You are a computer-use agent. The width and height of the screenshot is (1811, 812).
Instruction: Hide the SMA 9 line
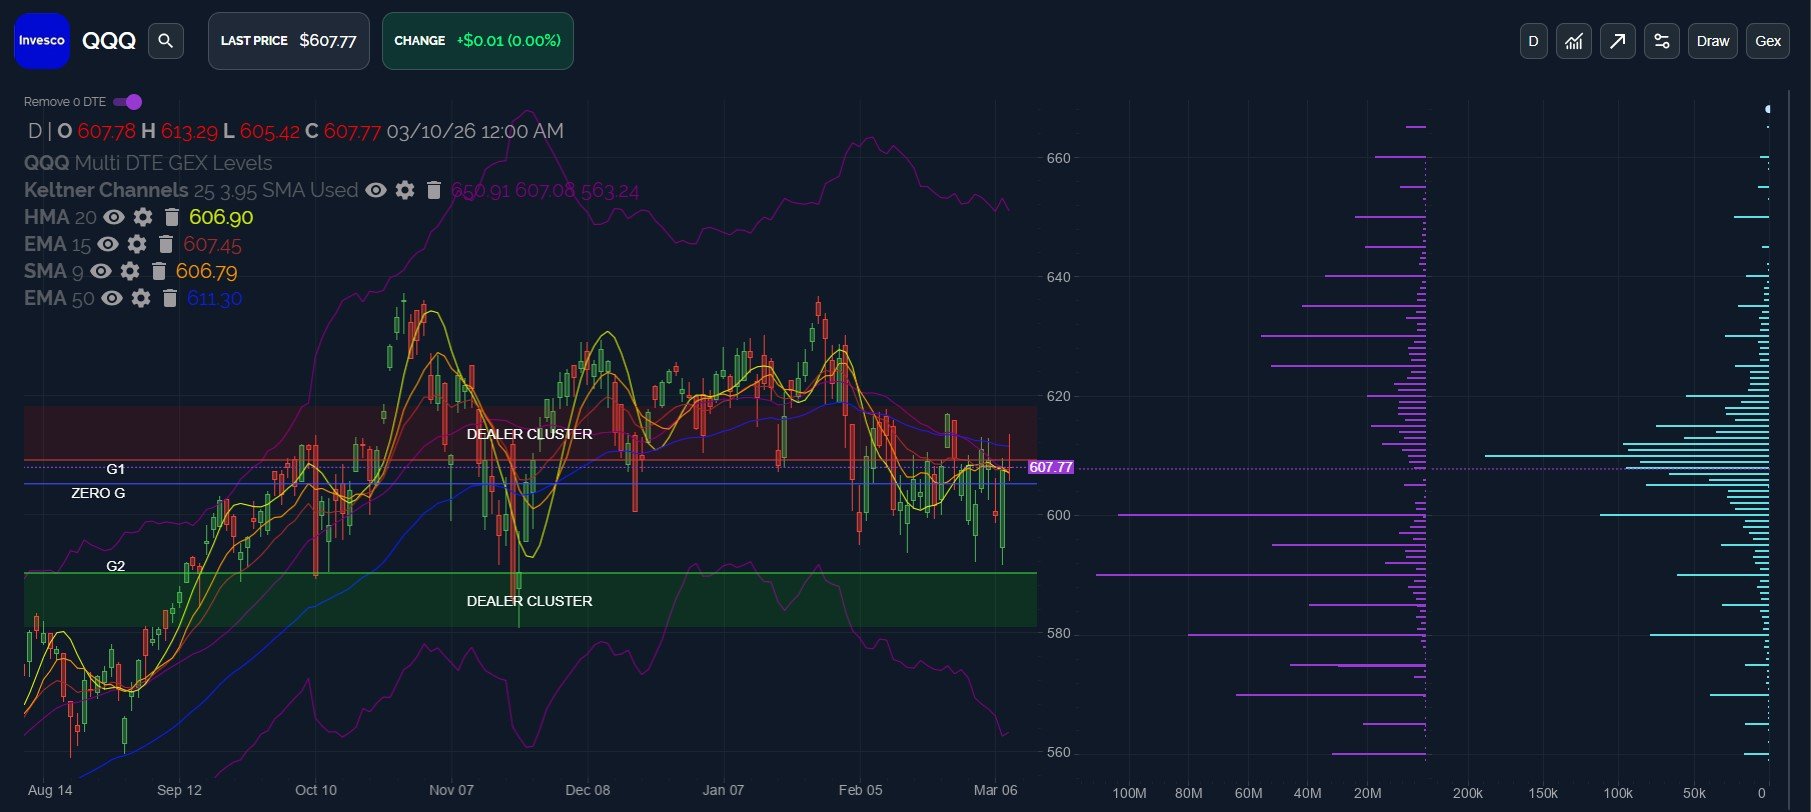[x=101, y=271]
